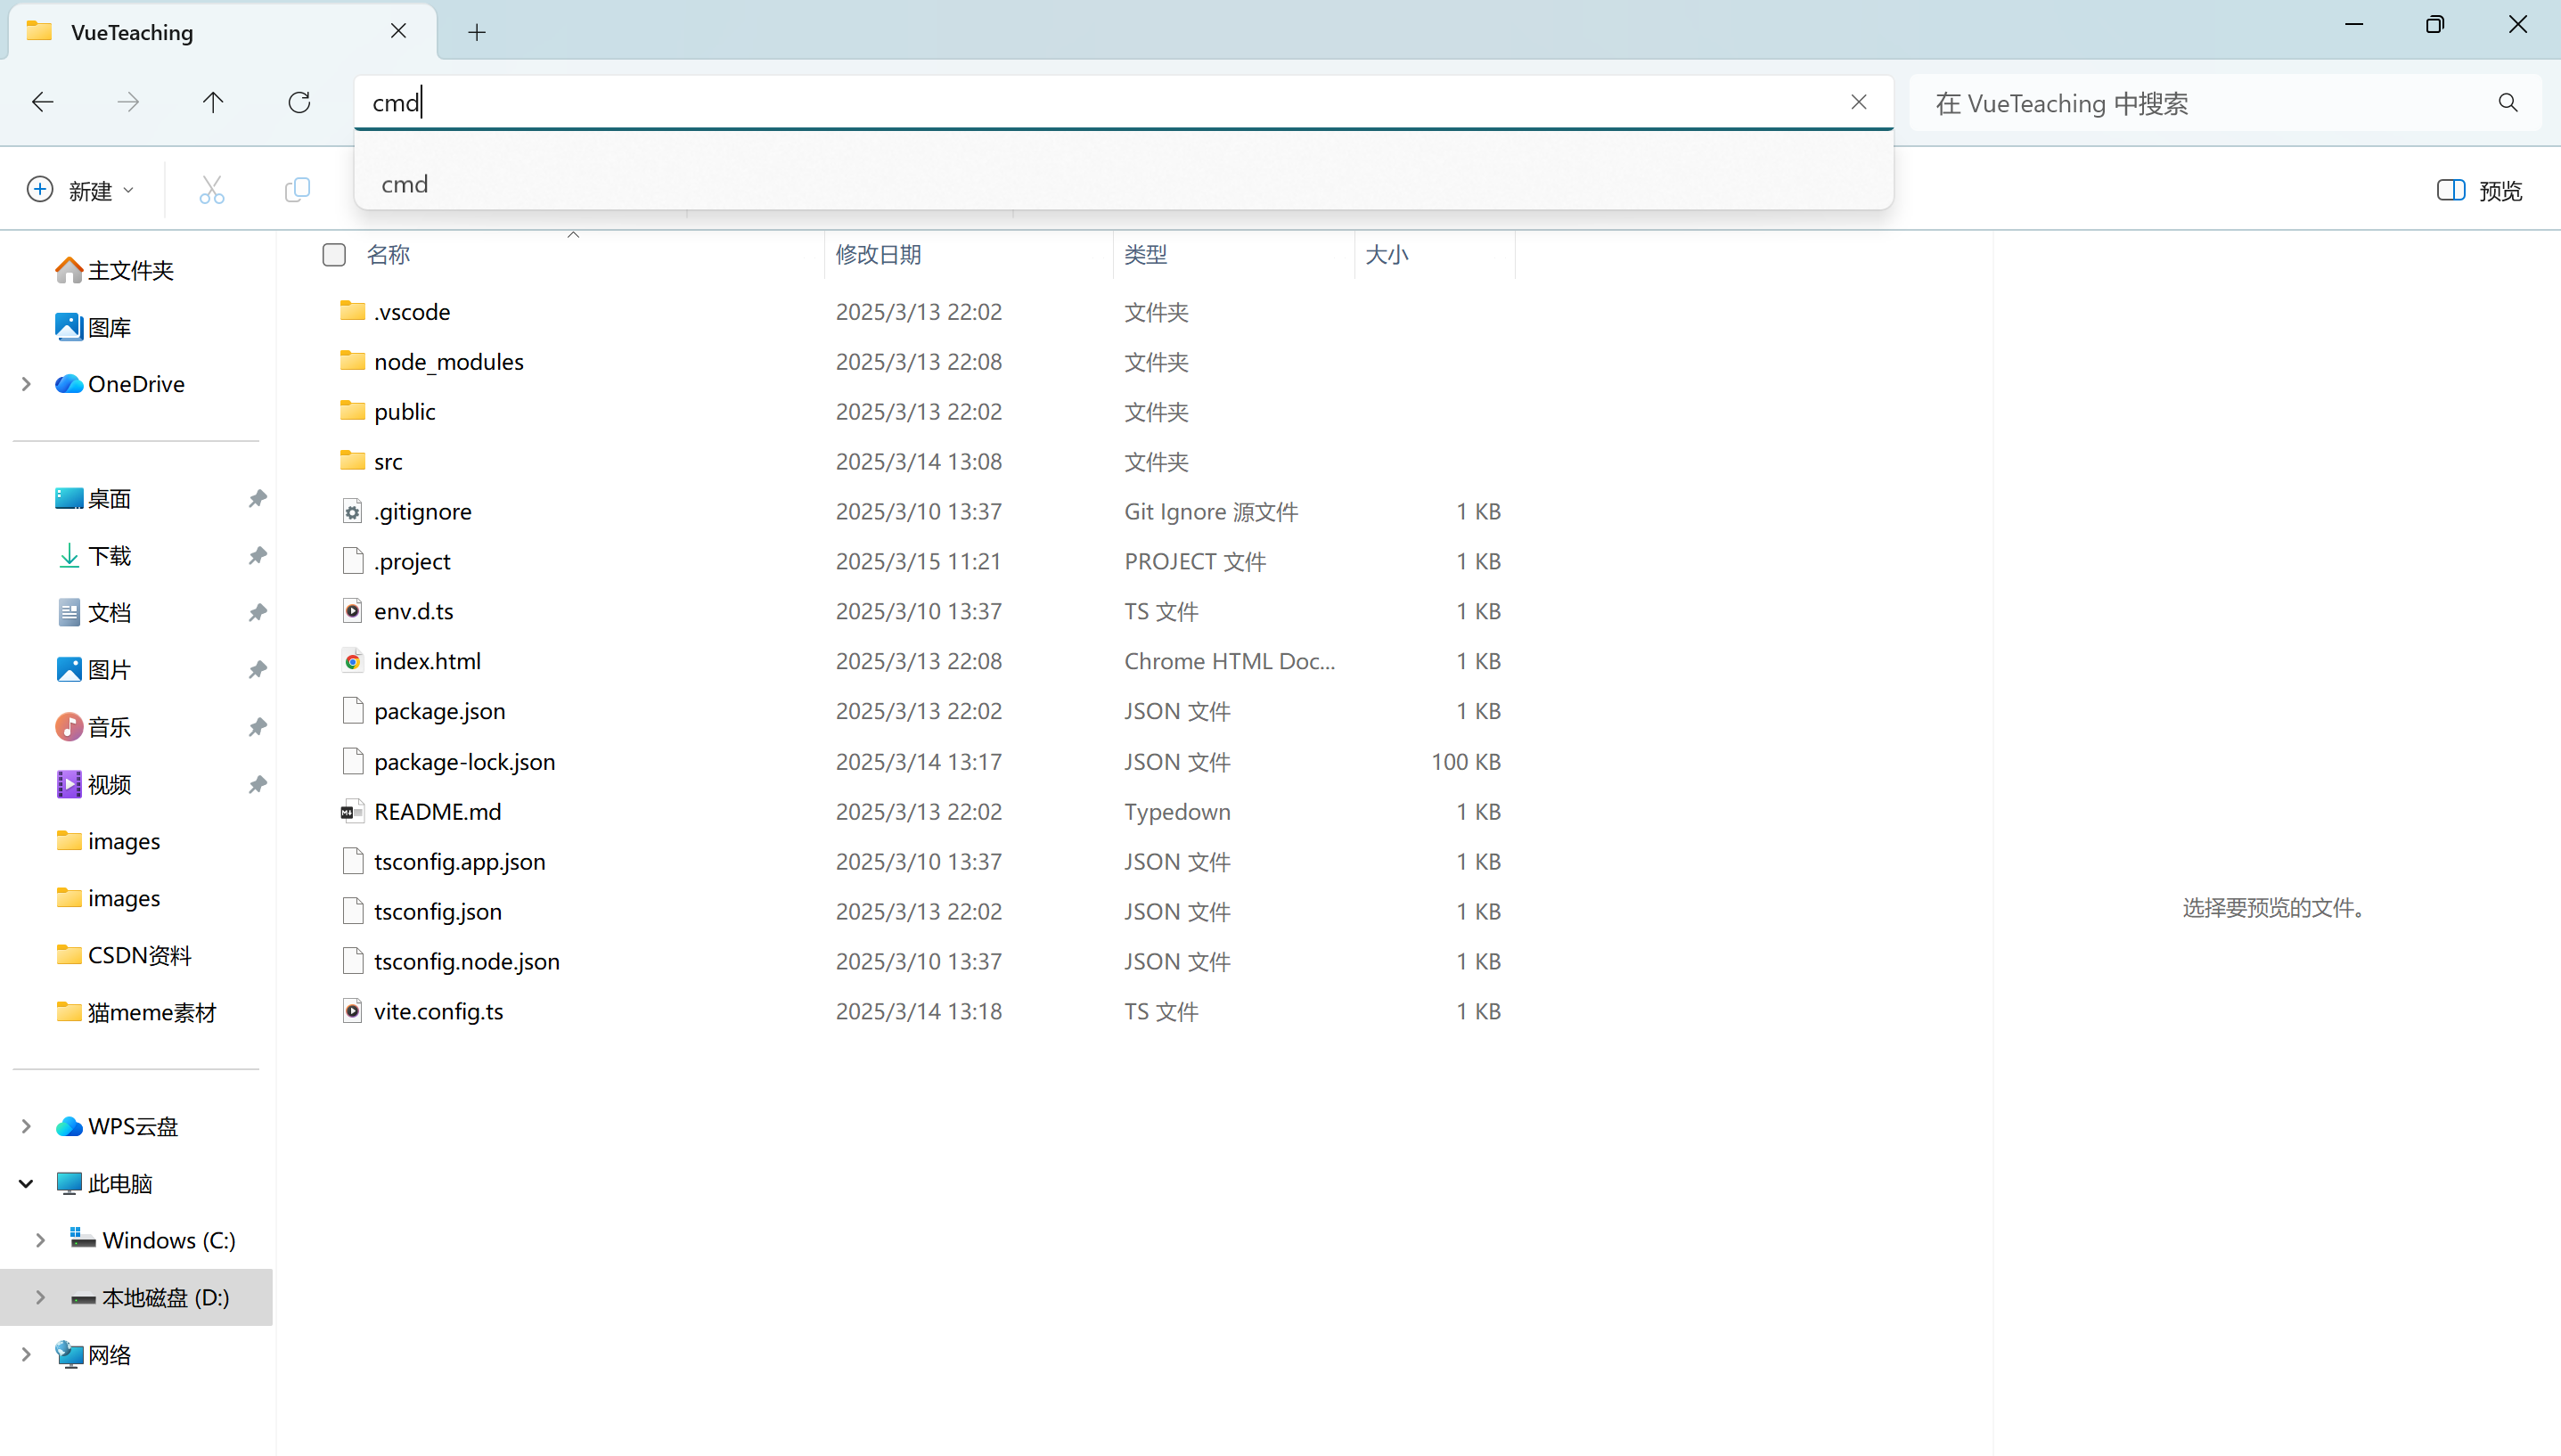Collapse the 此电脑 tree node

27,1184
